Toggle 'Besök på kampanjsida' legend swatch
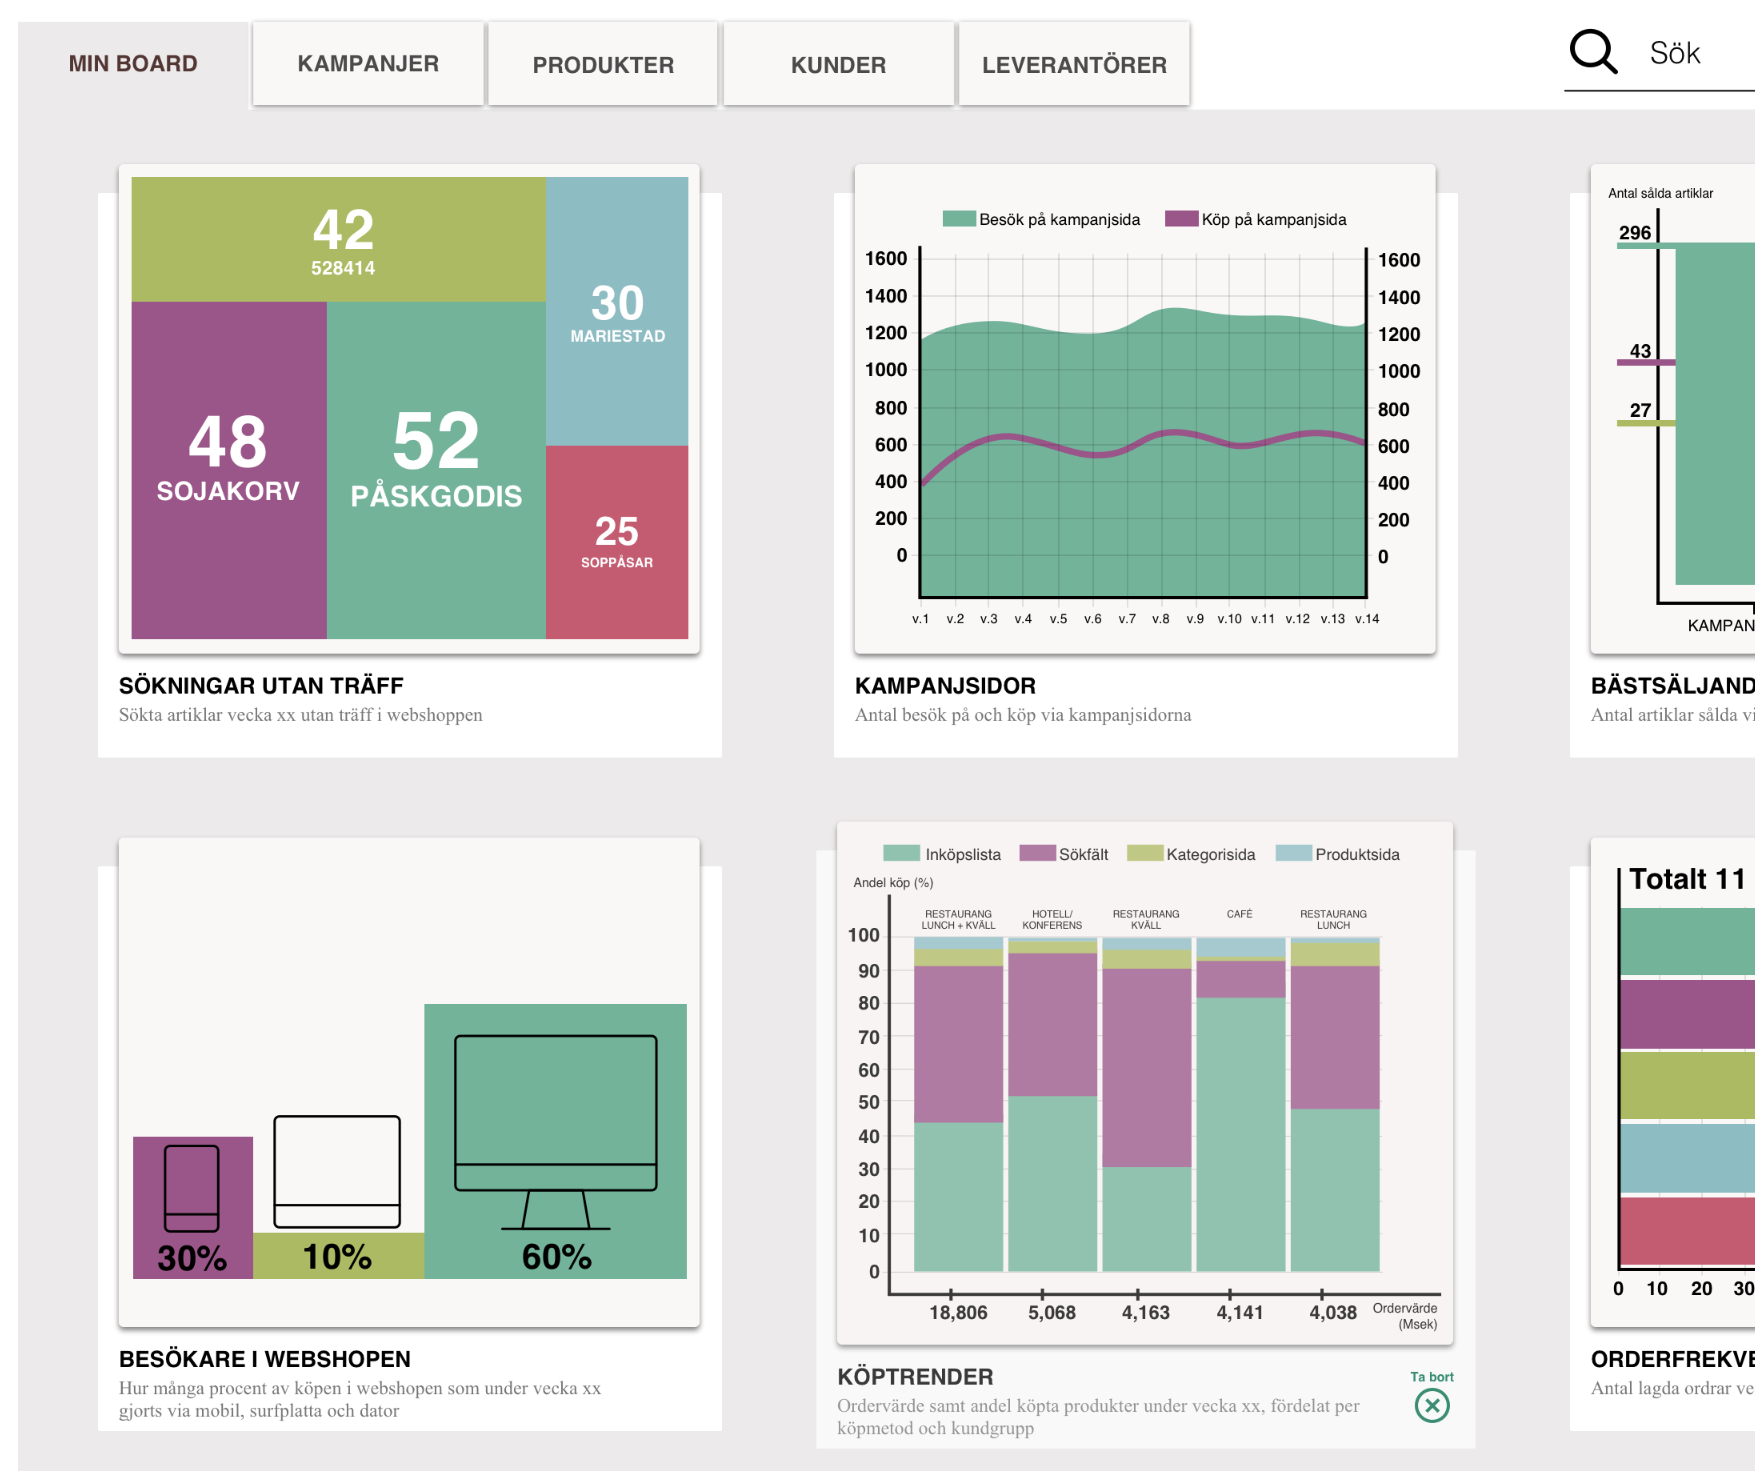 coord(959,219)
